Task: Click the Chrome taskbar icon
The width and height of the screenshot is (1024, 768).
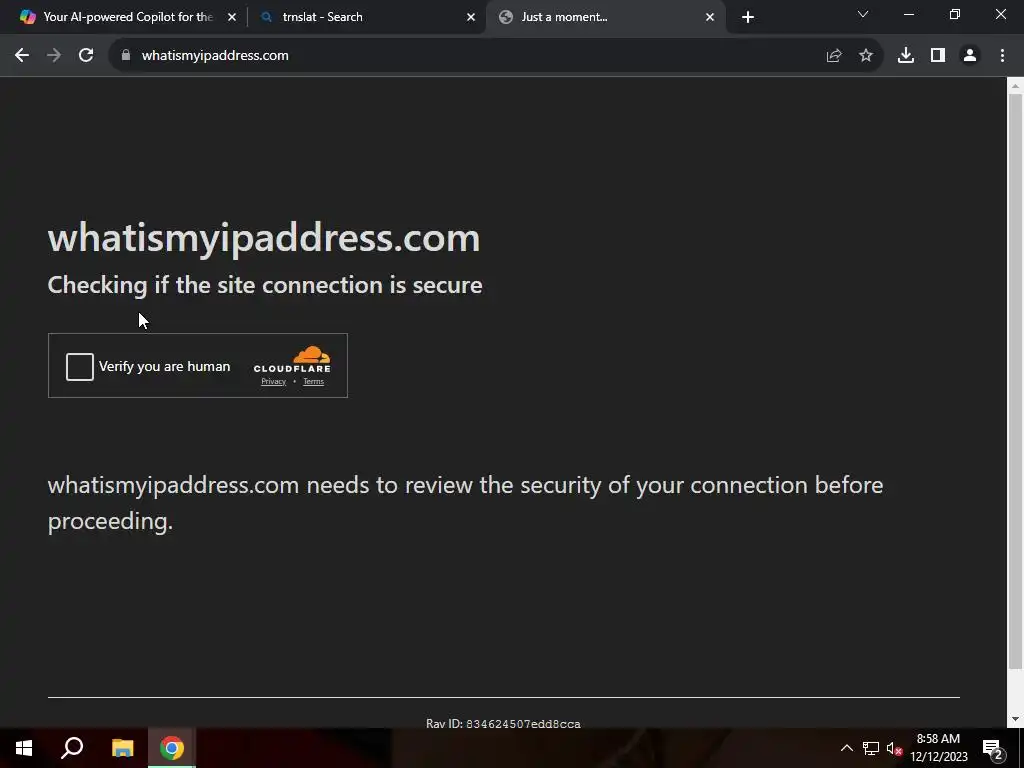Action: pos(172,748)
